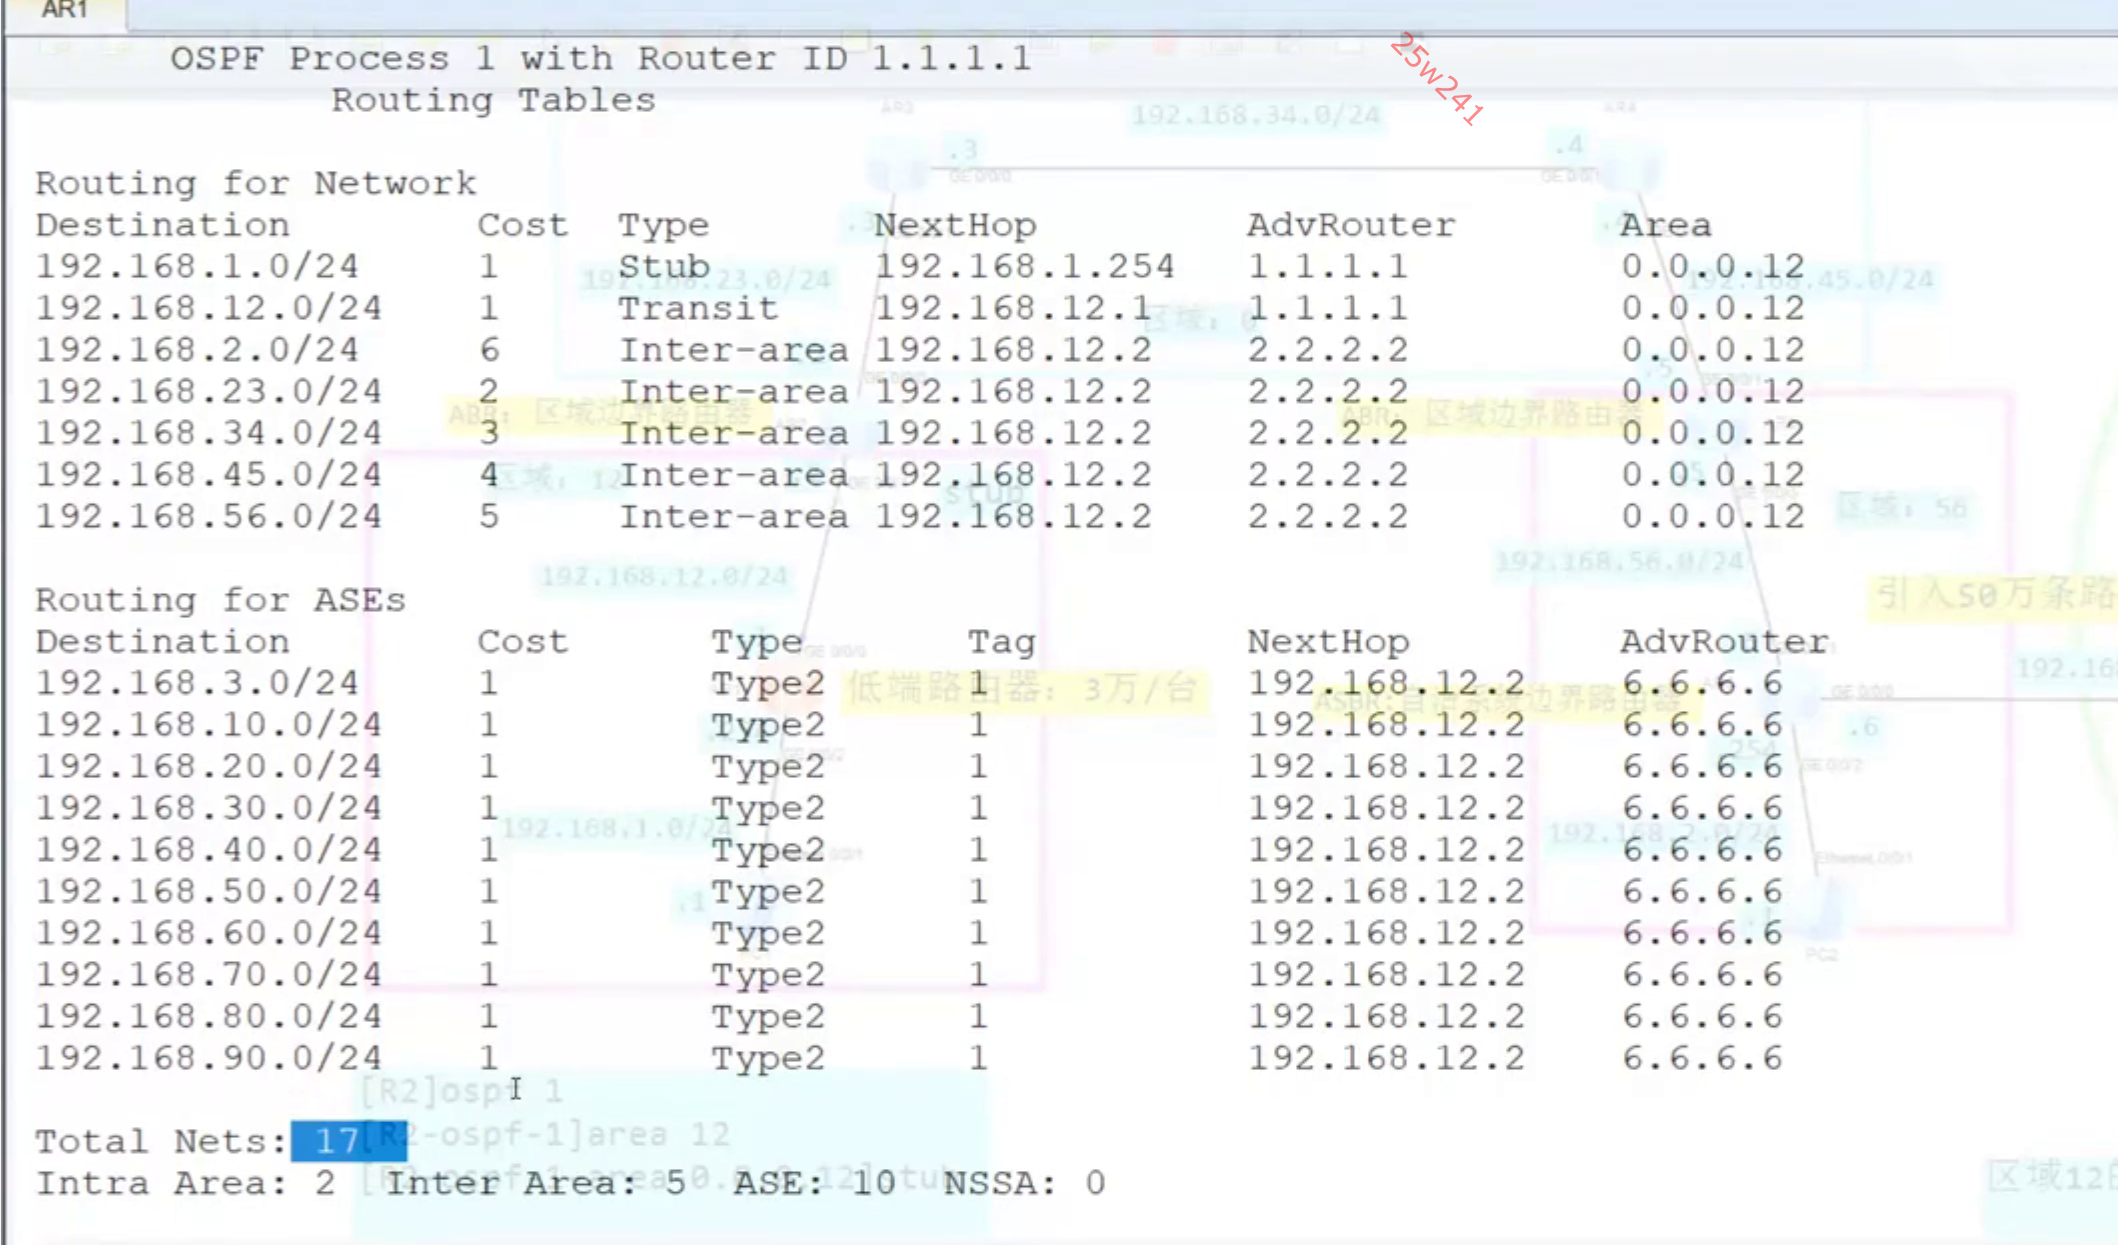Click the NextHop 192.168.1.254 address

pyautogui.click(x=1023, y=266)
